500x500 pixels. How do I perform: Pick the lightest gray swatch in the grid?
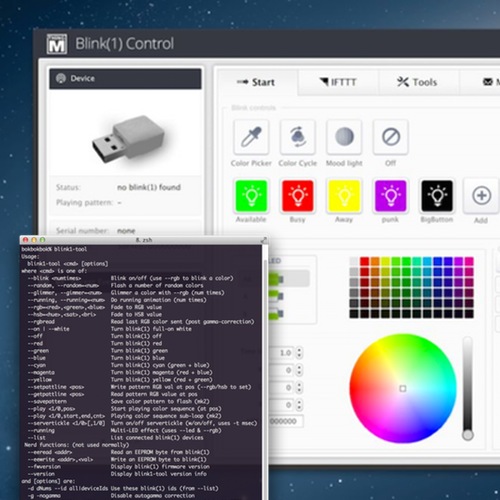point(354,261)
